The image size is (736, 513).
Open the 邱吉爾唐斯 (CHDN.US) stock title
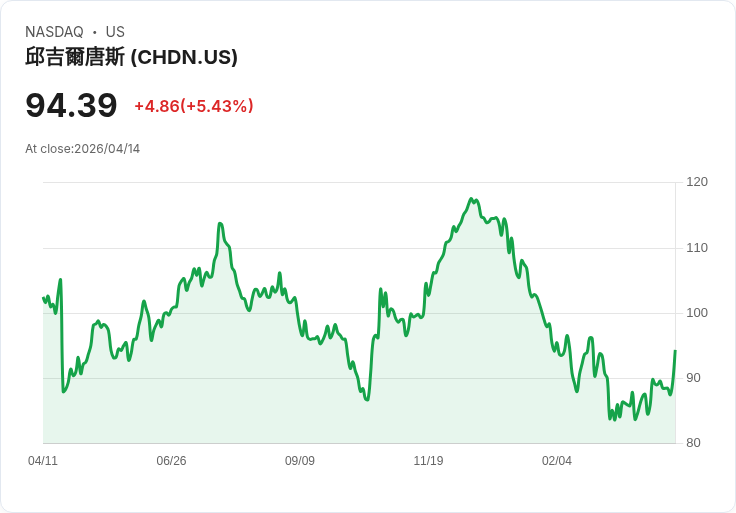point(131,57)
